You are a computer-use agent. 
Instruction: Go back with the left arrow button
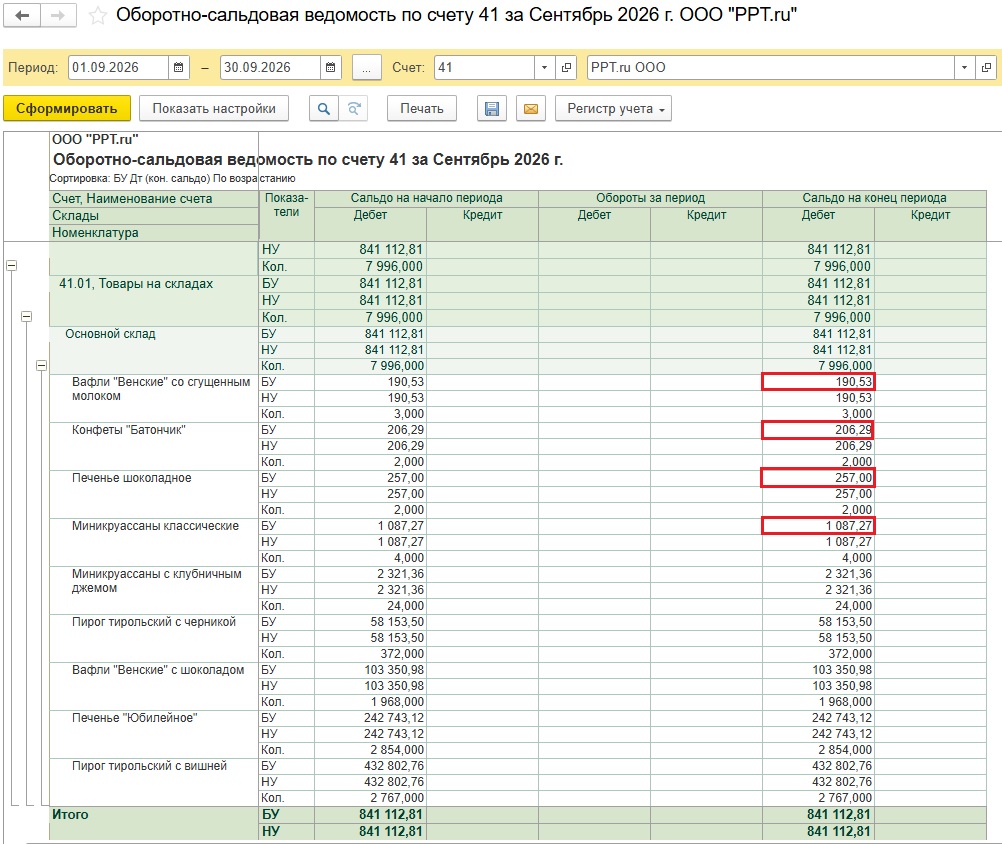22,15
